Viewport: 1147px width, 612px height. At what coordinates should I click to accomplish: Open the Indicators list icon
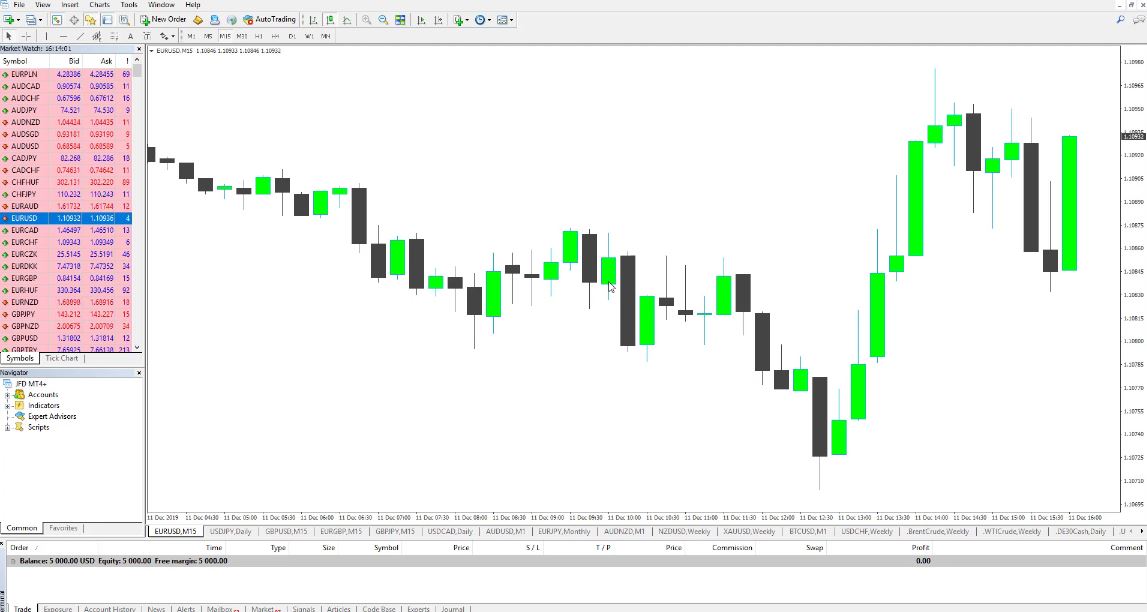[458, 19]
